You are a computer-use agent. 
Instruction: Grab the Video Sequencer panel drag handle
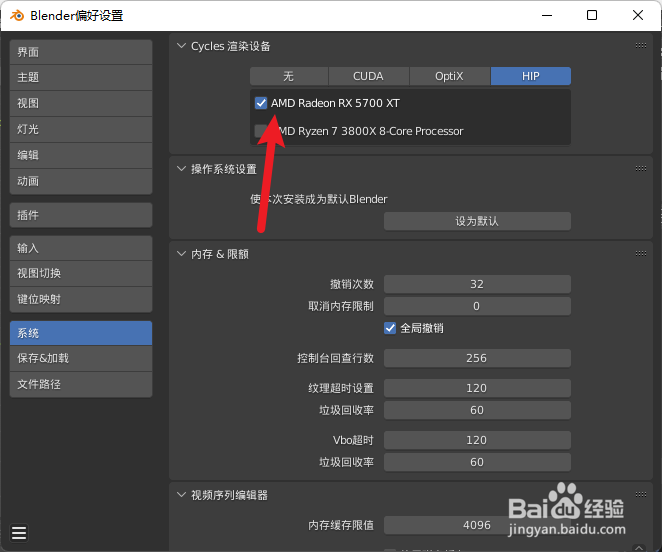(x=640, y=495)
